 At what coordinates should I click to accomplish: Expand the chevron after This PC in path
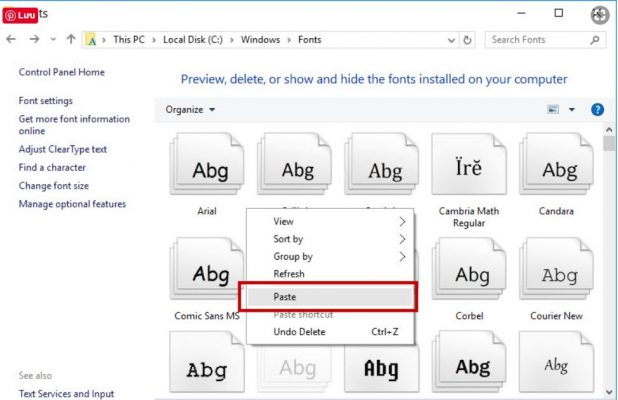154,40
